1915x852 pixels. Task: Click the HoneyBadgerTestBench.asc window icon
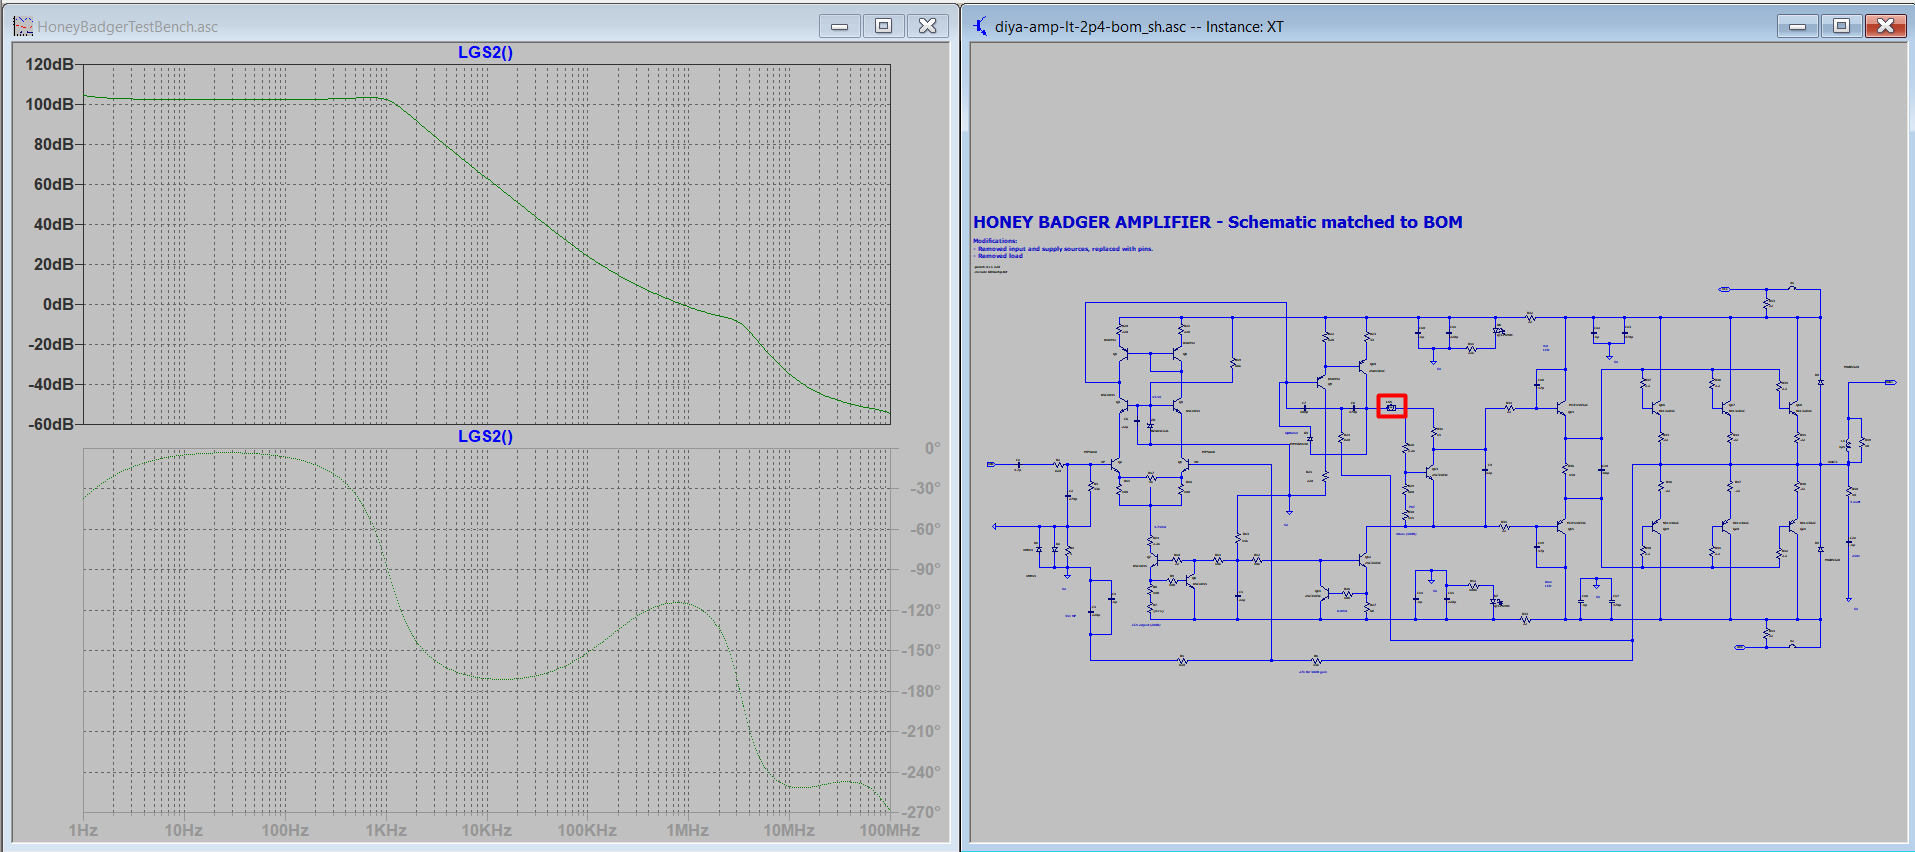[23, 26]
